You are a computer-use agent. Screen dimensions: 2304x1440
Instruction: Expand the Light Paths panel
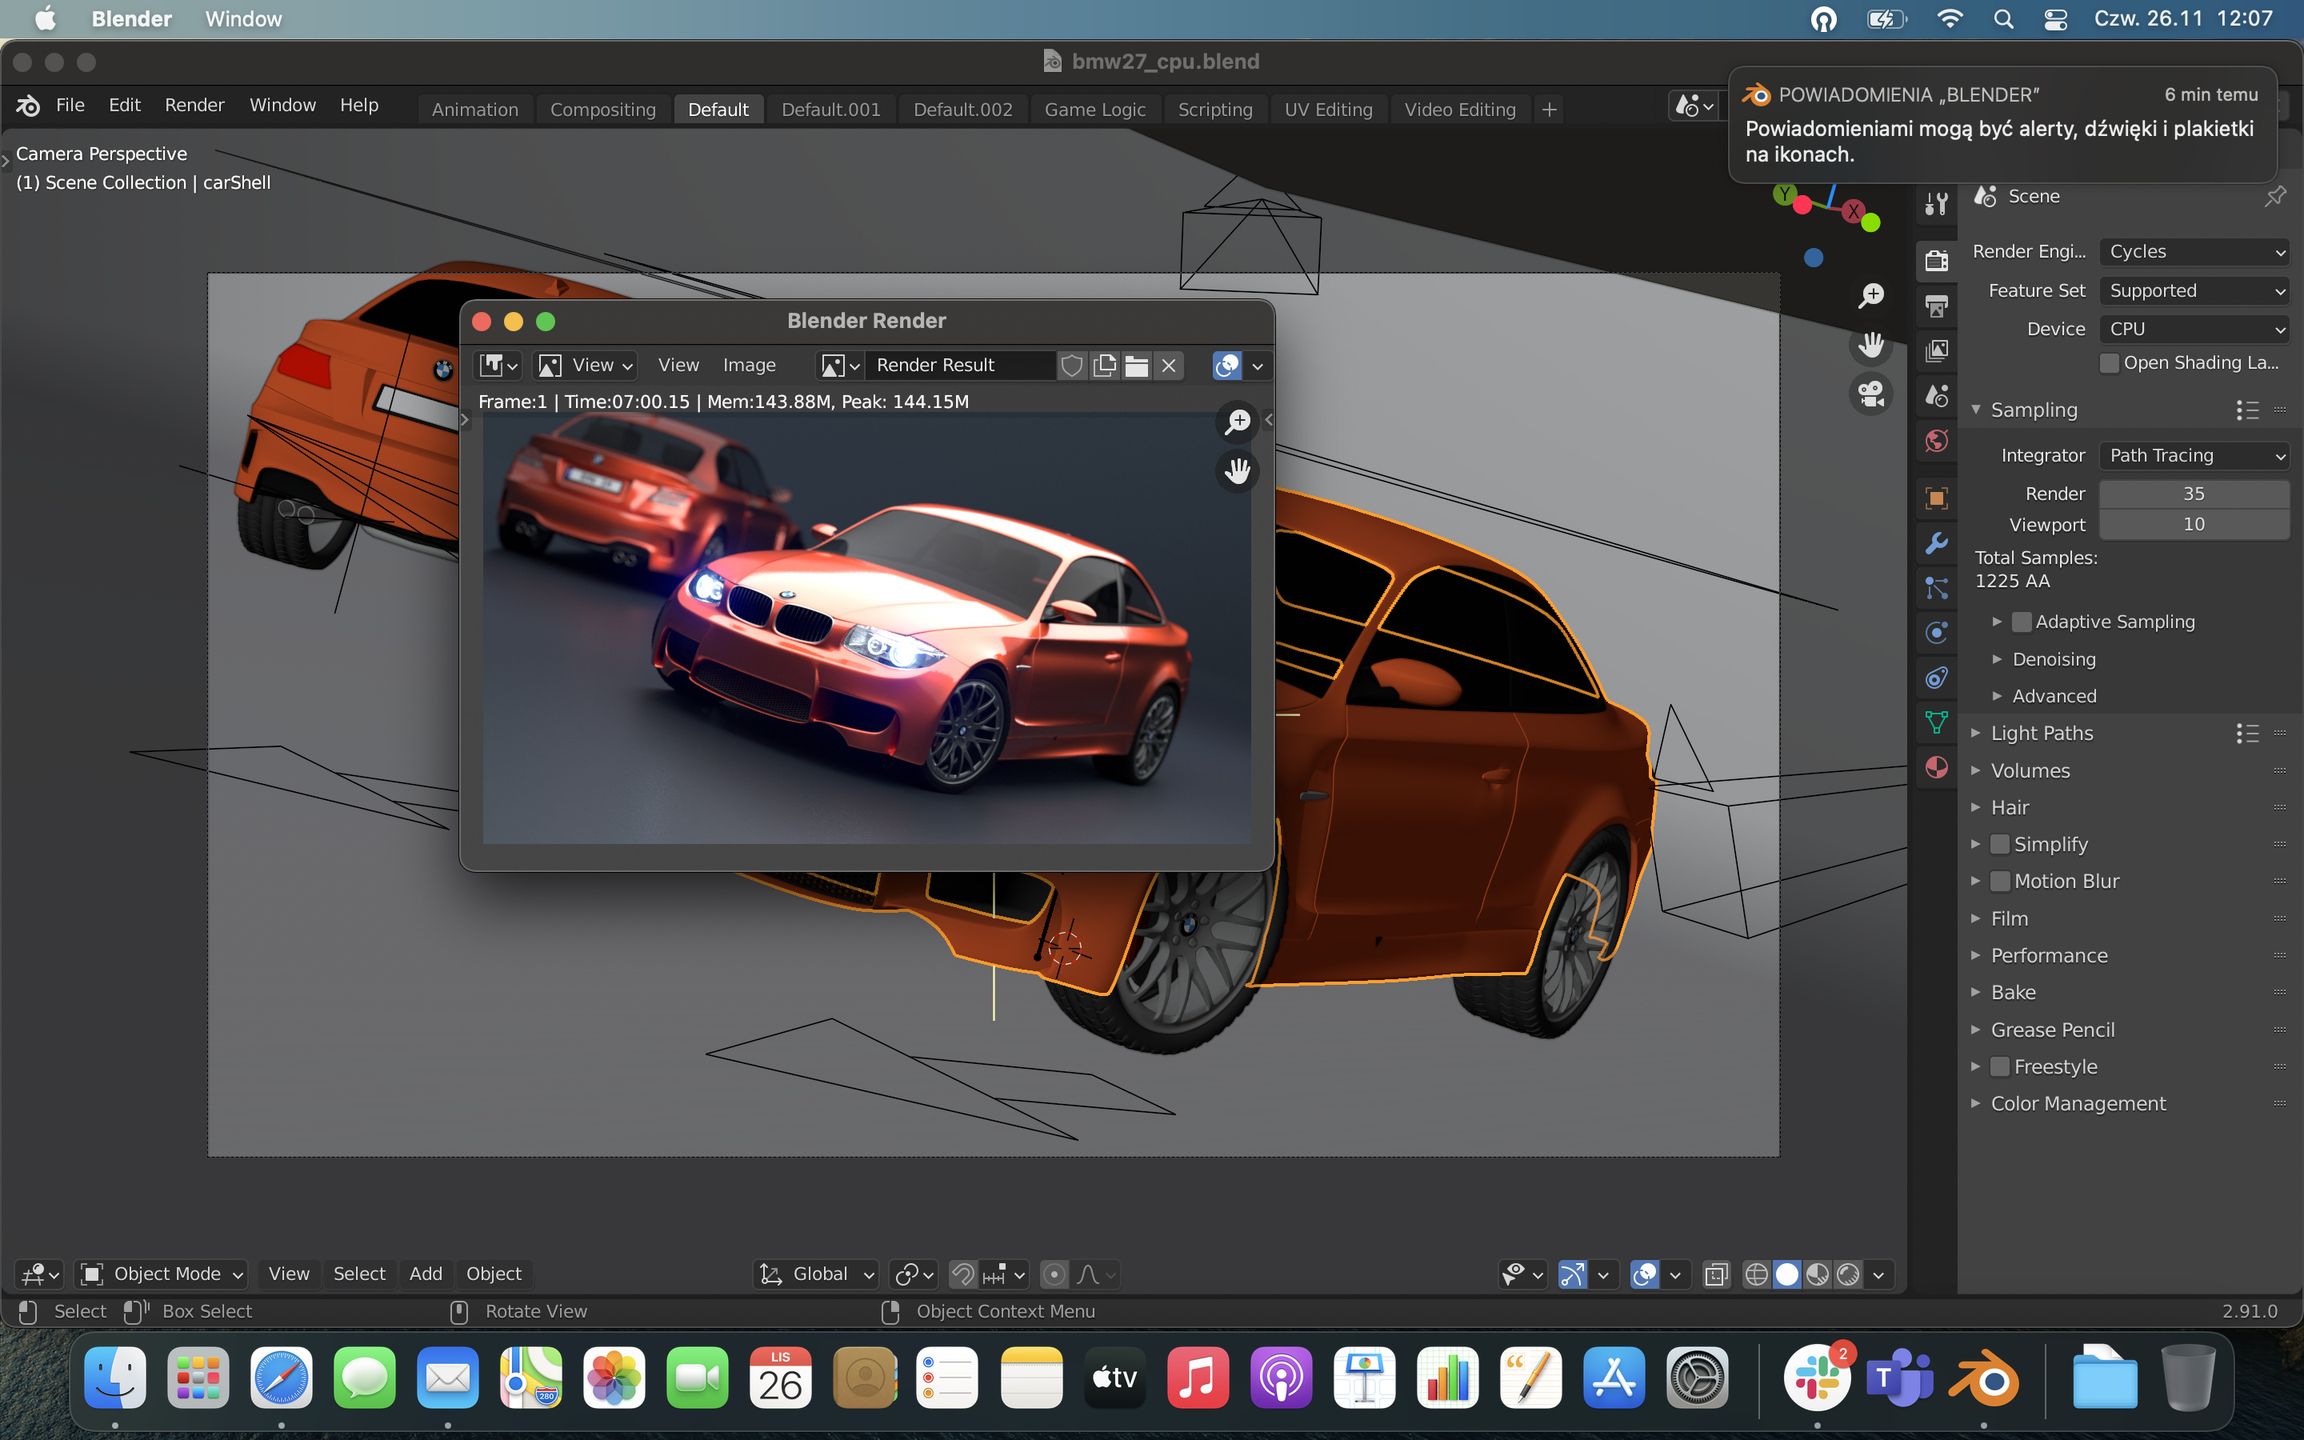coord(2041,733)
